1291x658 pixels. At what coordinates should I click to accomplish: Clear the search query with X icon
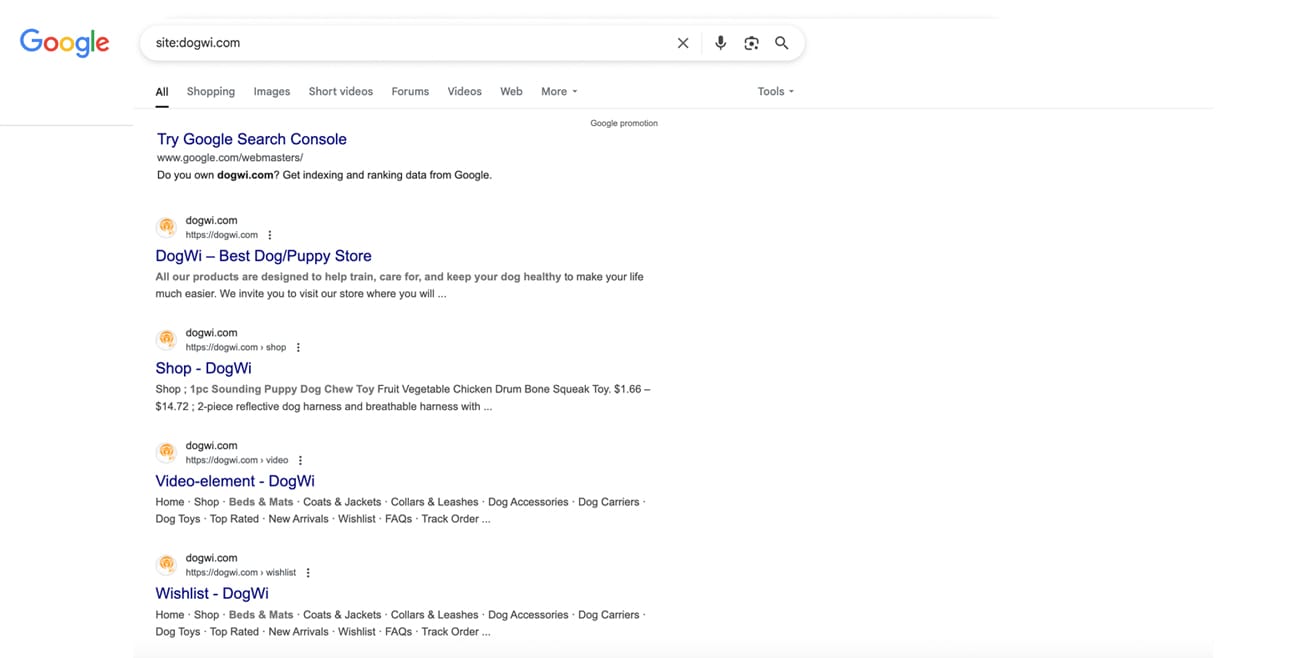(x=683, y=43)
